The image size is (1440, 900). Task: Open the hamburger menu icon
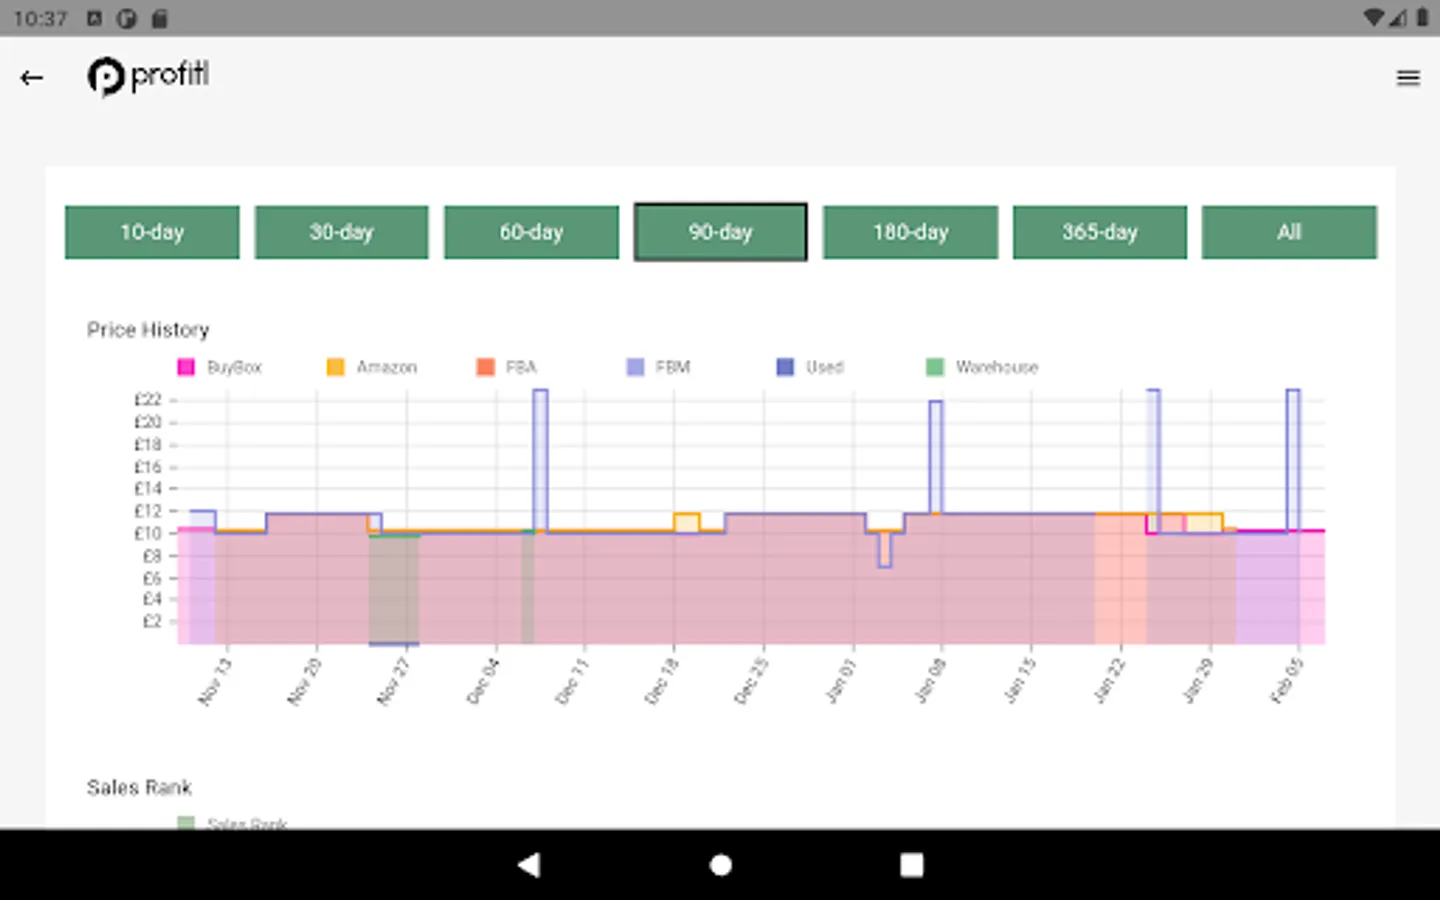point(1408,77)
